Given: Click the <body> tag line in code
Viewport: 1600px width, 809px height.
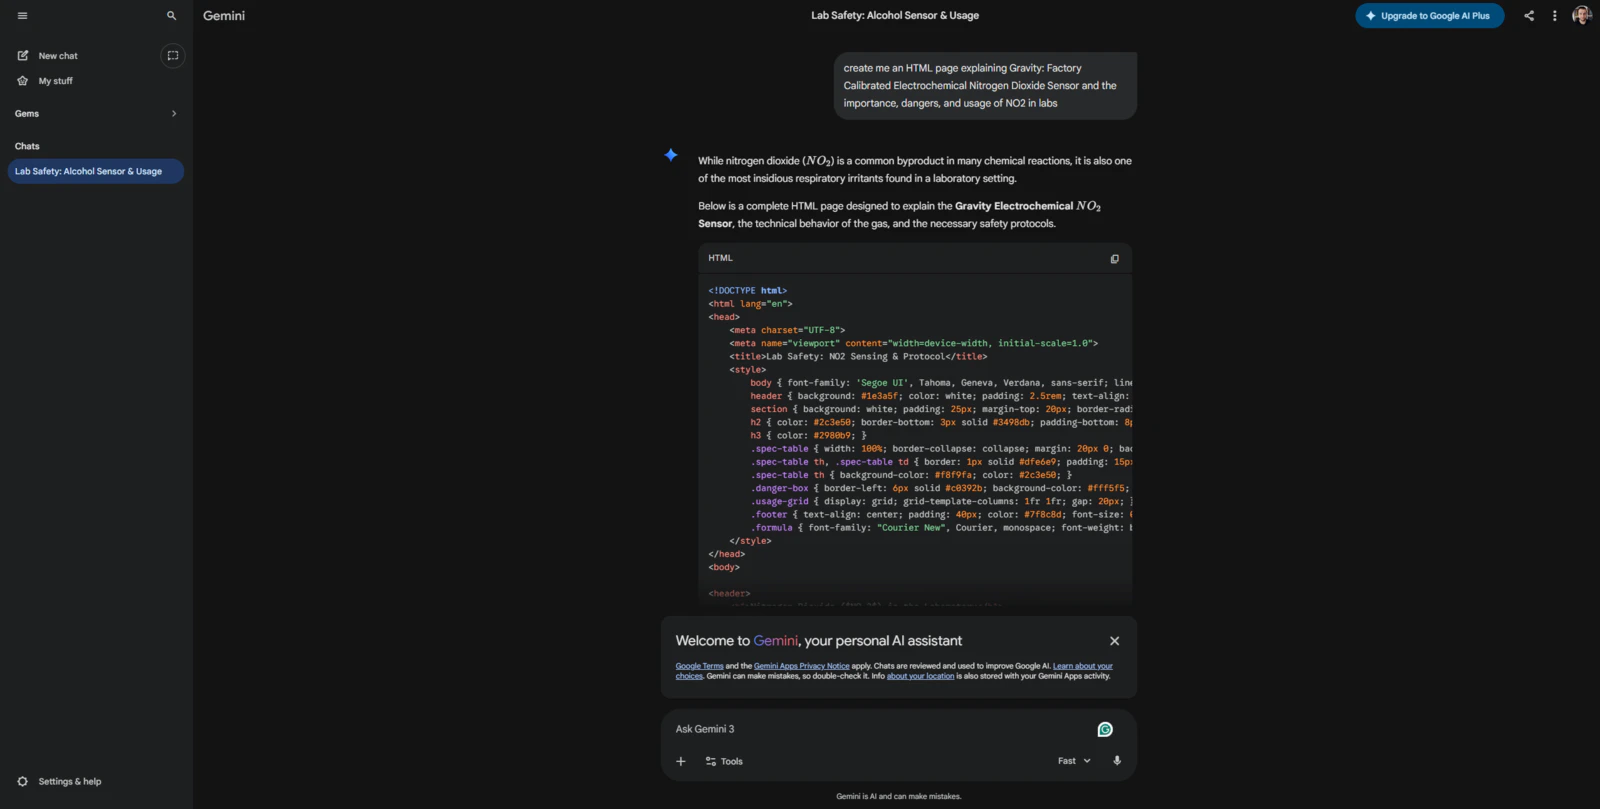Looking at the screenshot, I should pyautogui.click(x=724, y=568).
